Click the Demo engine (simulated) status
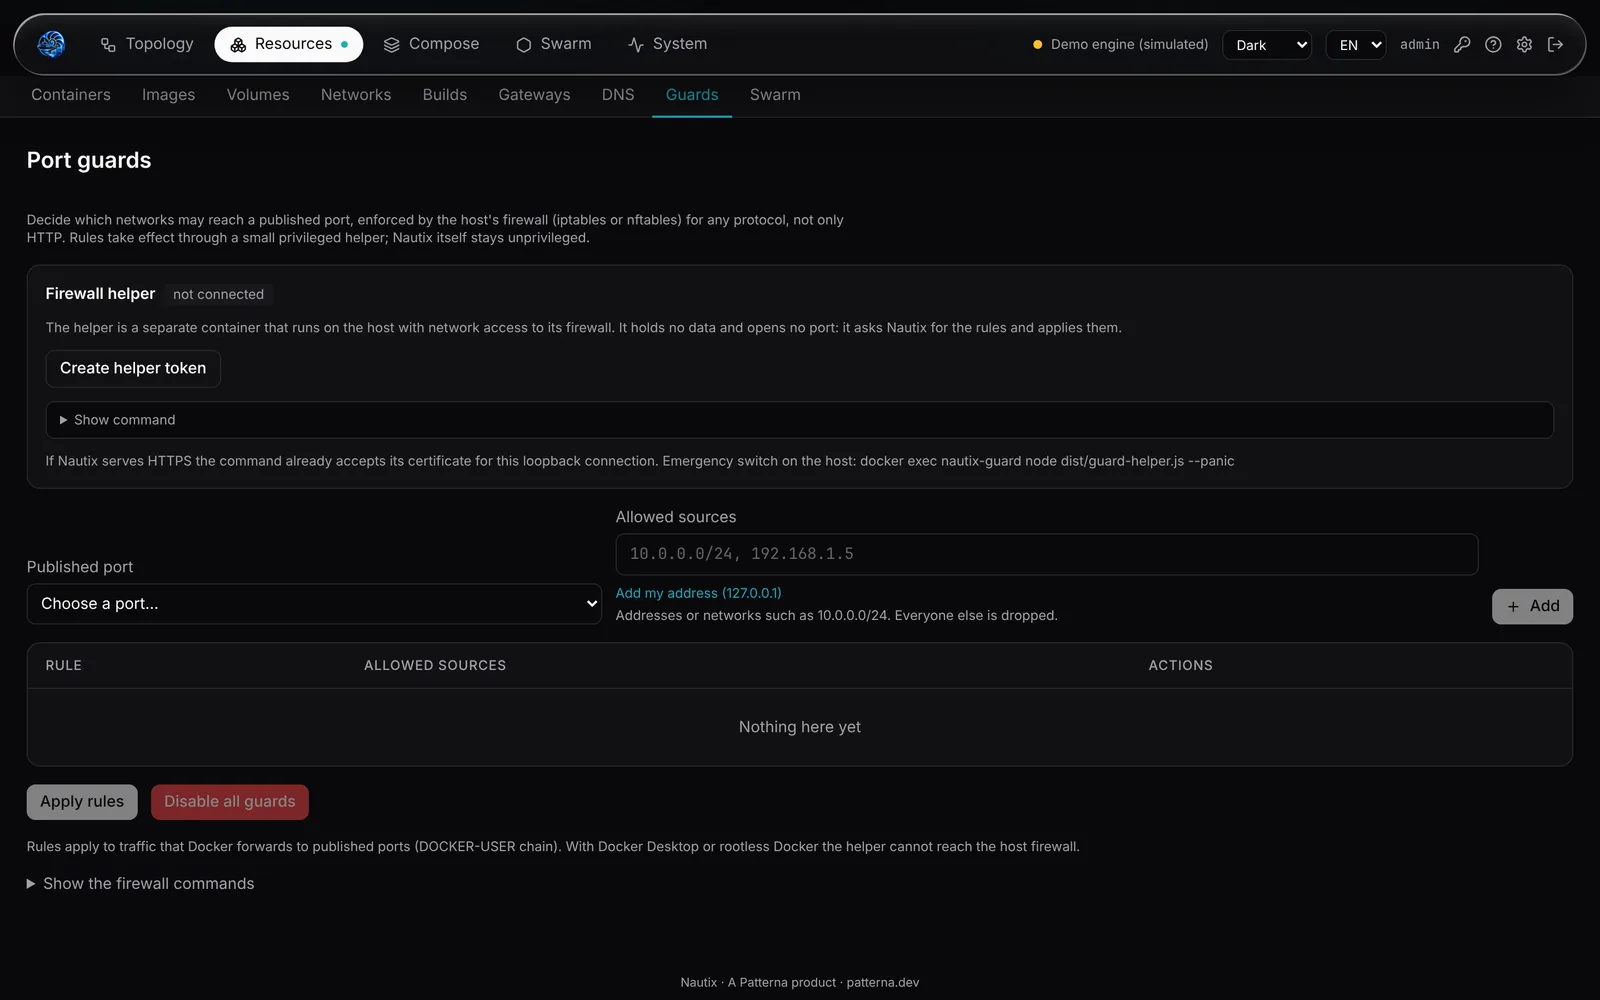 tap(1120, 45)
